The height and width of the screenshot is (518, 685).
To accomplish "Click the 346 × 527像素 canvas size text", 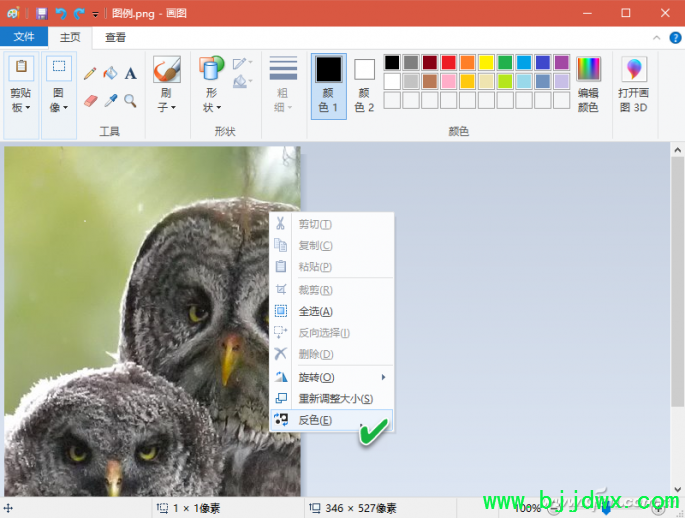I will 361,508.
